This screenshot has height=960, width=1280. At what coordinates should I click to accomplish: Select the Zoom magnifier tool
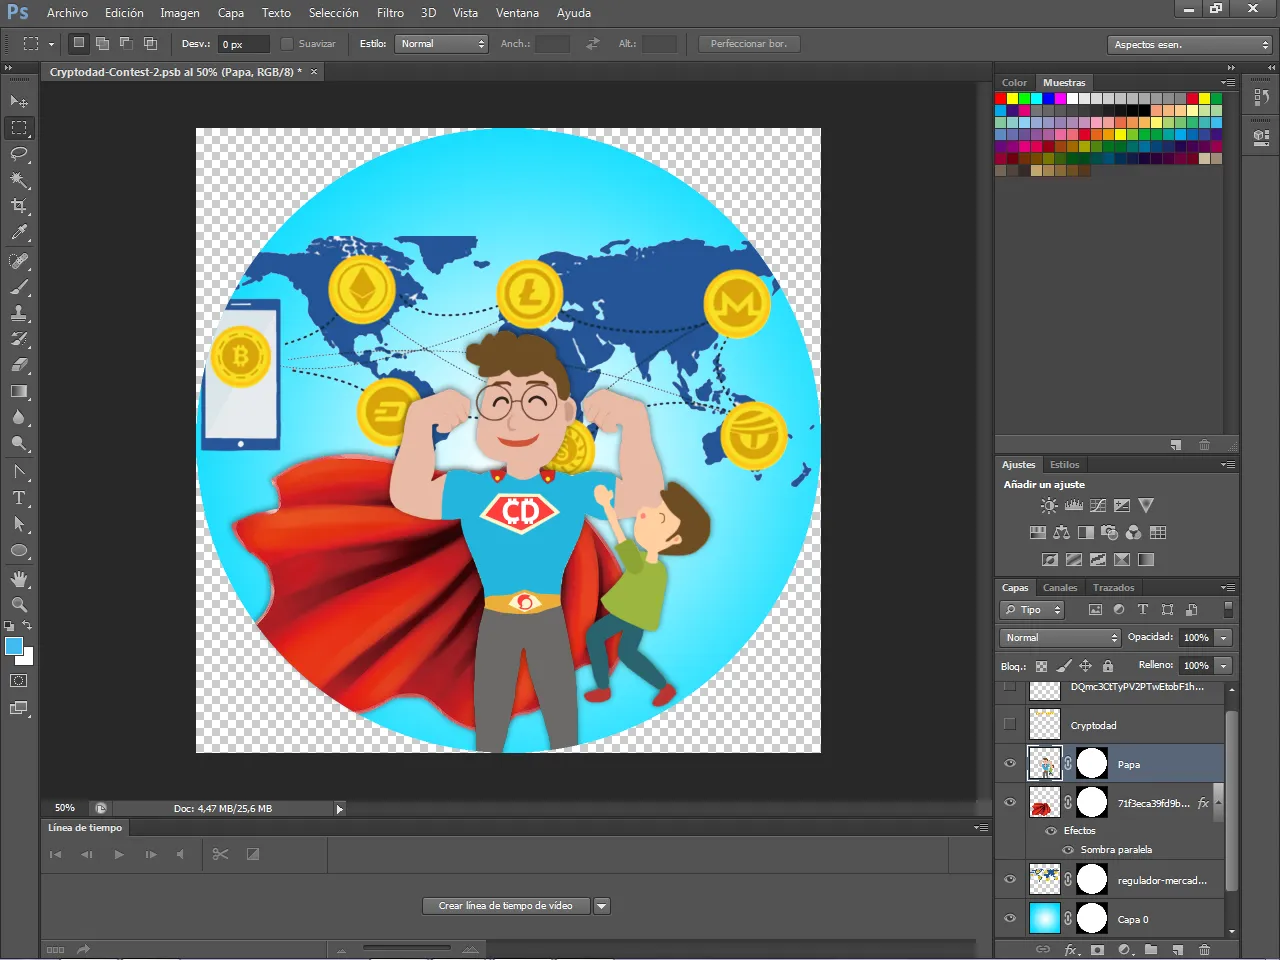click(x=19, y=605)
